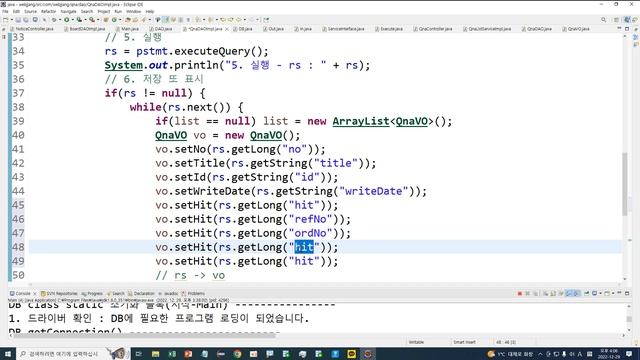Click the Open Perspective icon

coord(617,20)
